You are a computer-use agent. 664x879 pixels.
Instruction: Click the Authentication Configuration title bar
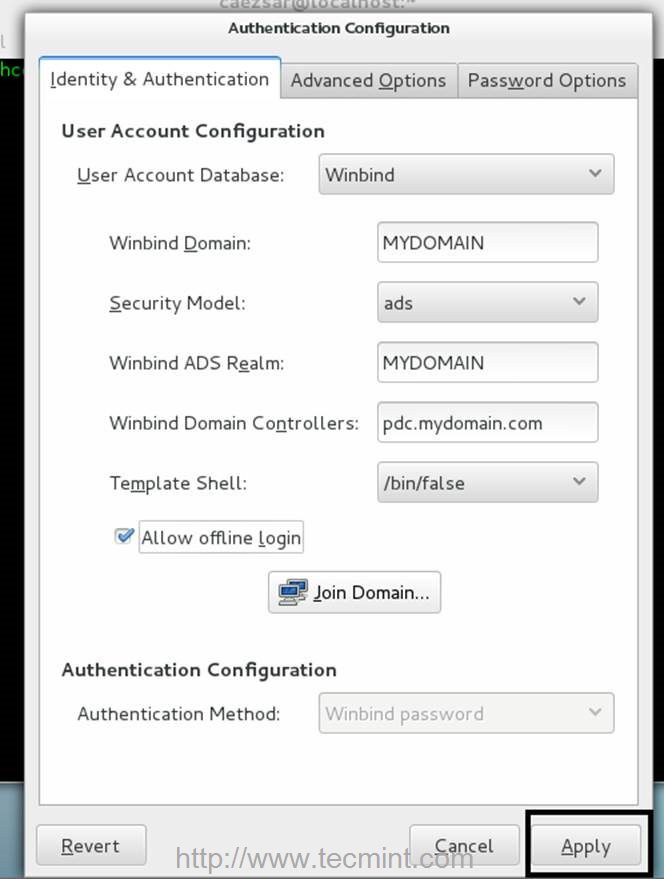[338, 28]
